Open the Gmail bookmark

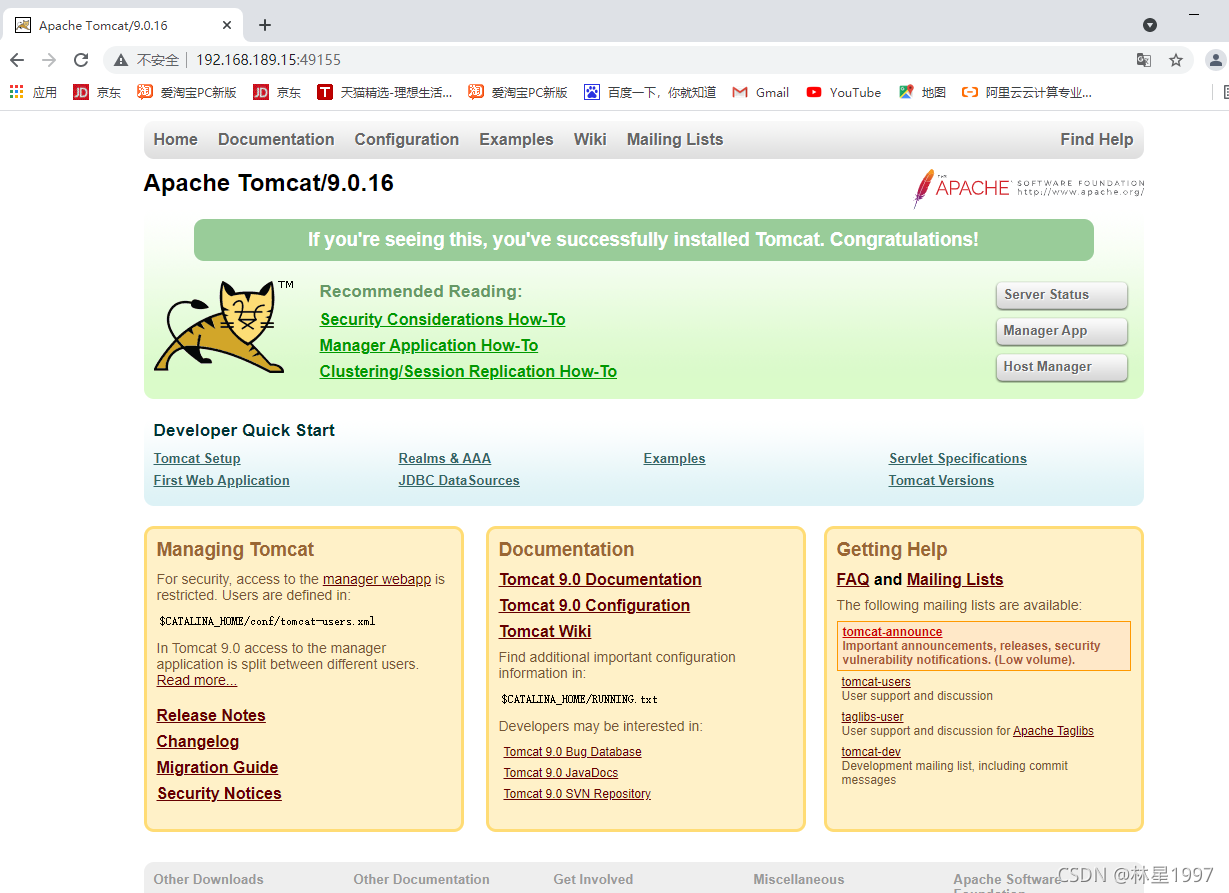761,92
